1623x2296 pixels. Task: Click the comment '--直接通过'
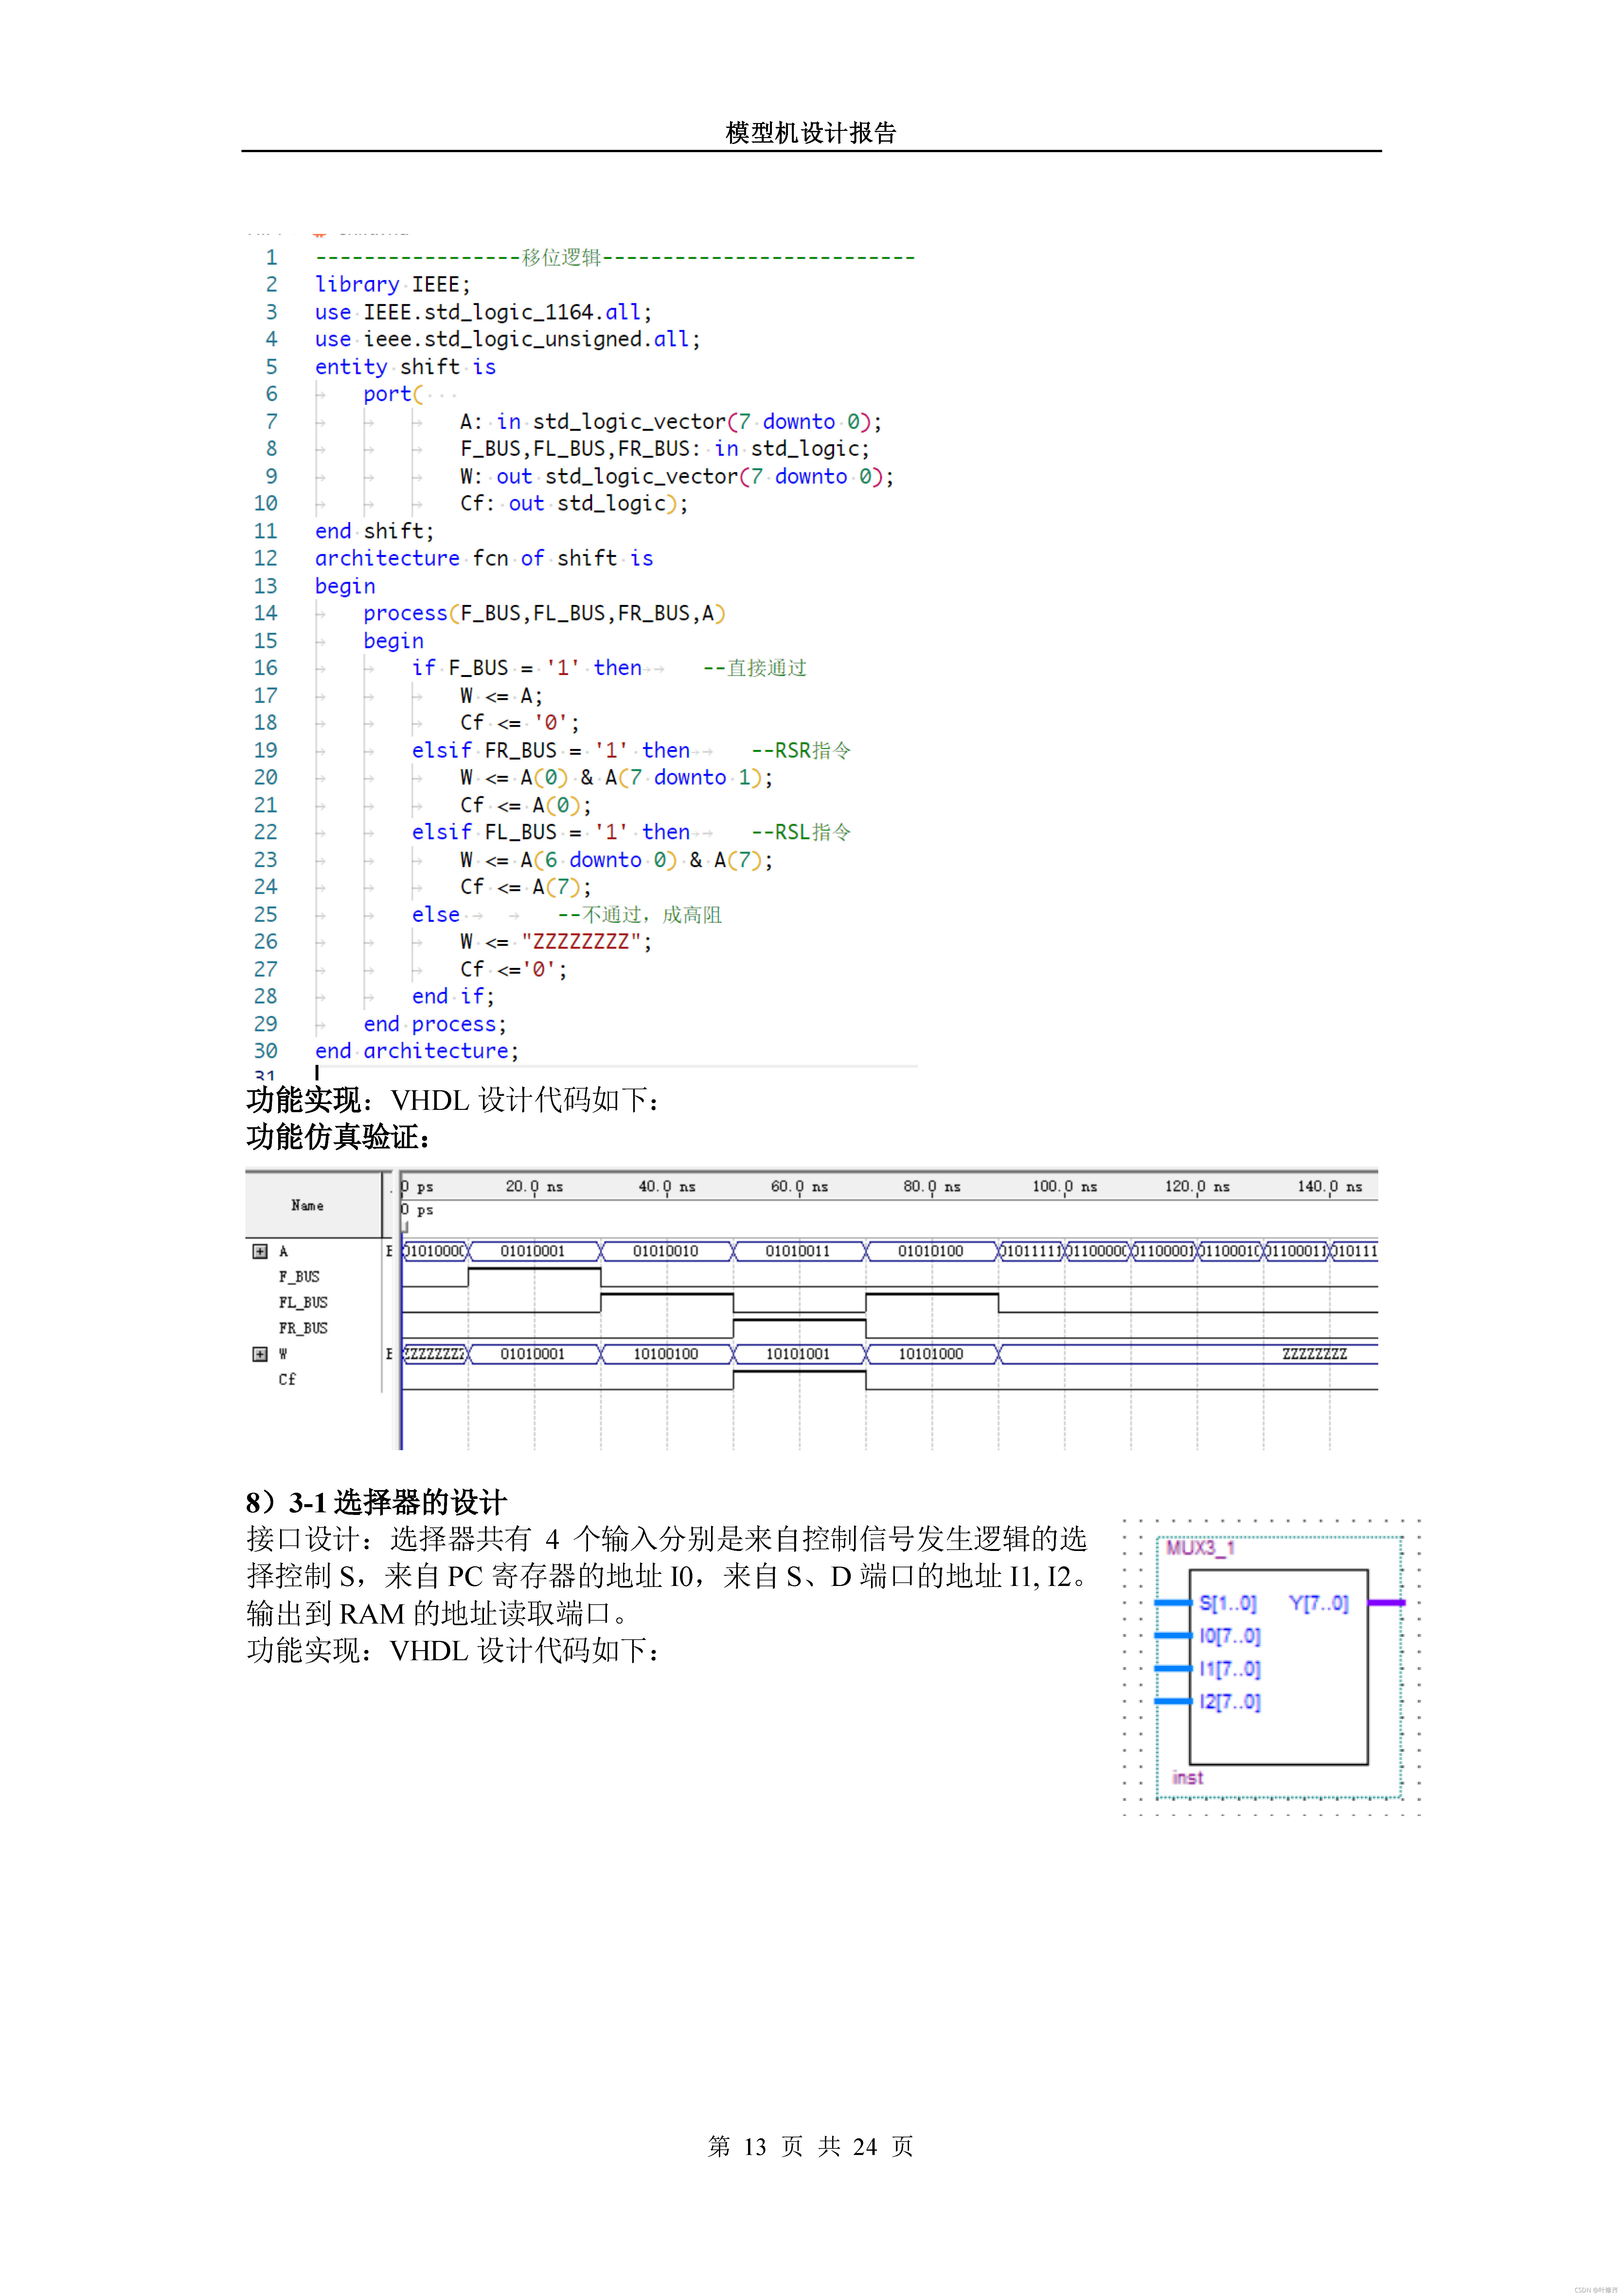click(755, 668)
